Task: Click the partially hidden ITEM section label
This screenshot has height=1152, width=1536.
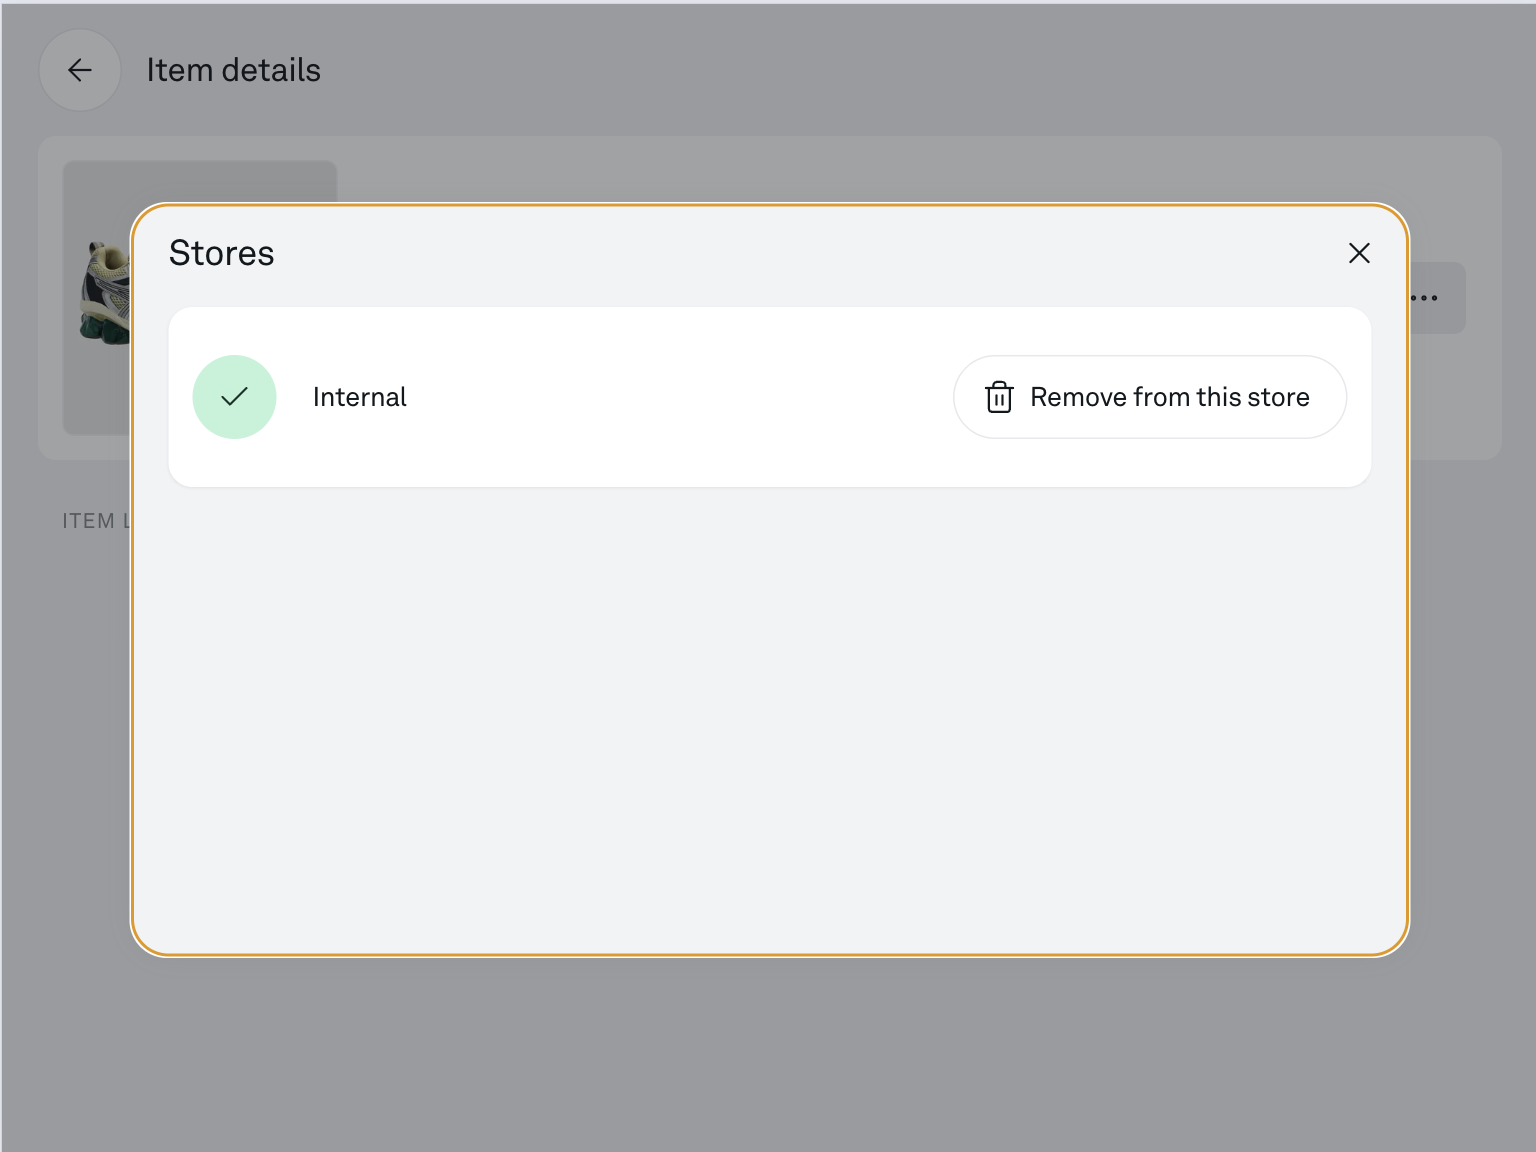Action: 94,521
